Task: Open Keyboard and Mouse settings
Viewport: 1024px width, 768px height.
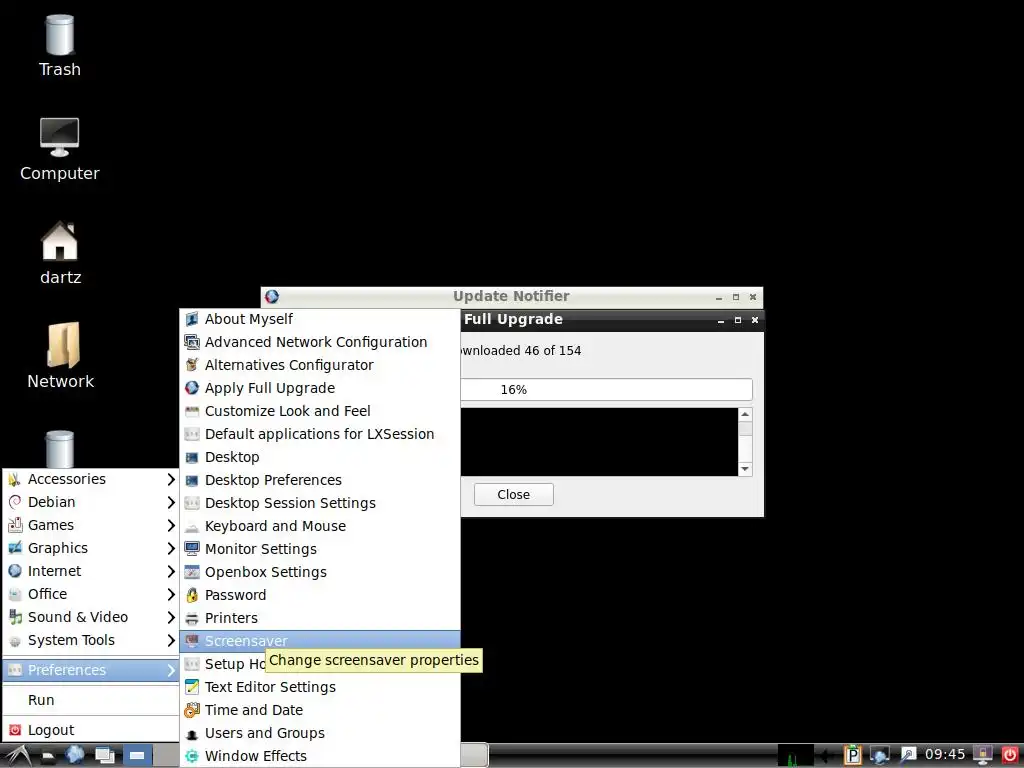Action: pos(320,526)
